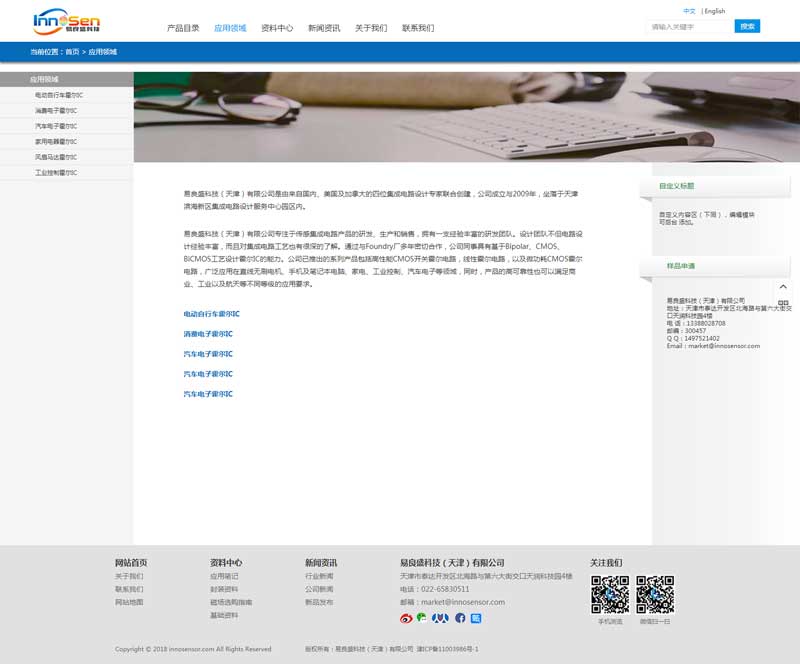The width and height of the screenshot is (800, 664).
Task: Open the Facebook icon in footer
Action: coord(460,618)
